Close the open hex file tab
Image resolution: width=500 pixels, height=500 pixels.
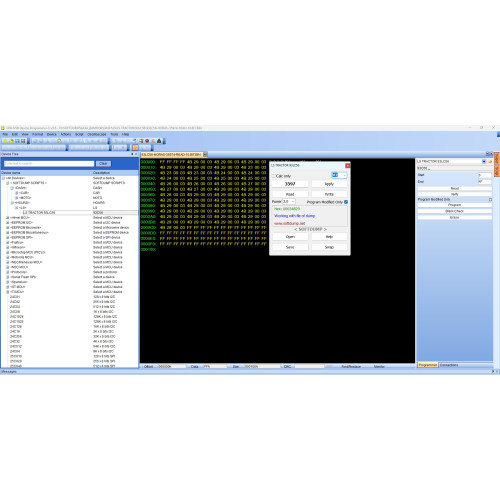click(x=205, y=154)
